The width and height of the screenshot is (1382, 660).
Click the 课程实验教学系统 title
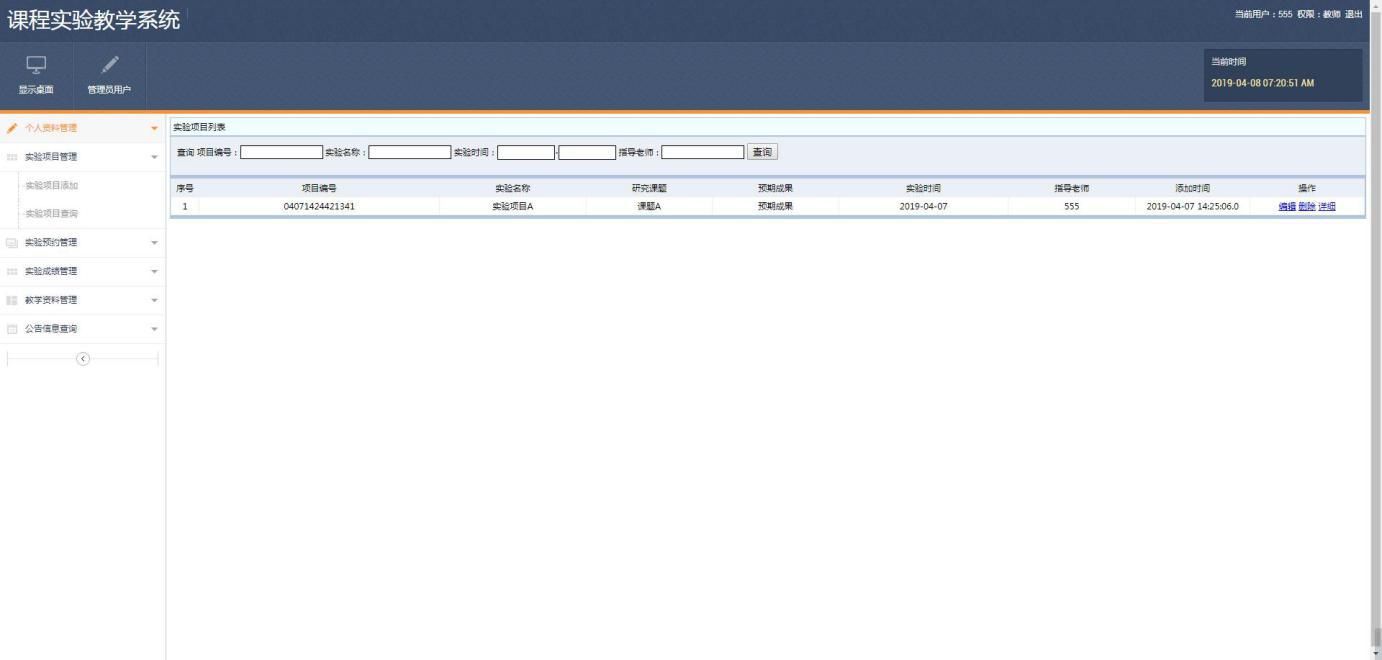pyautogui.click(x=93, y=19)
